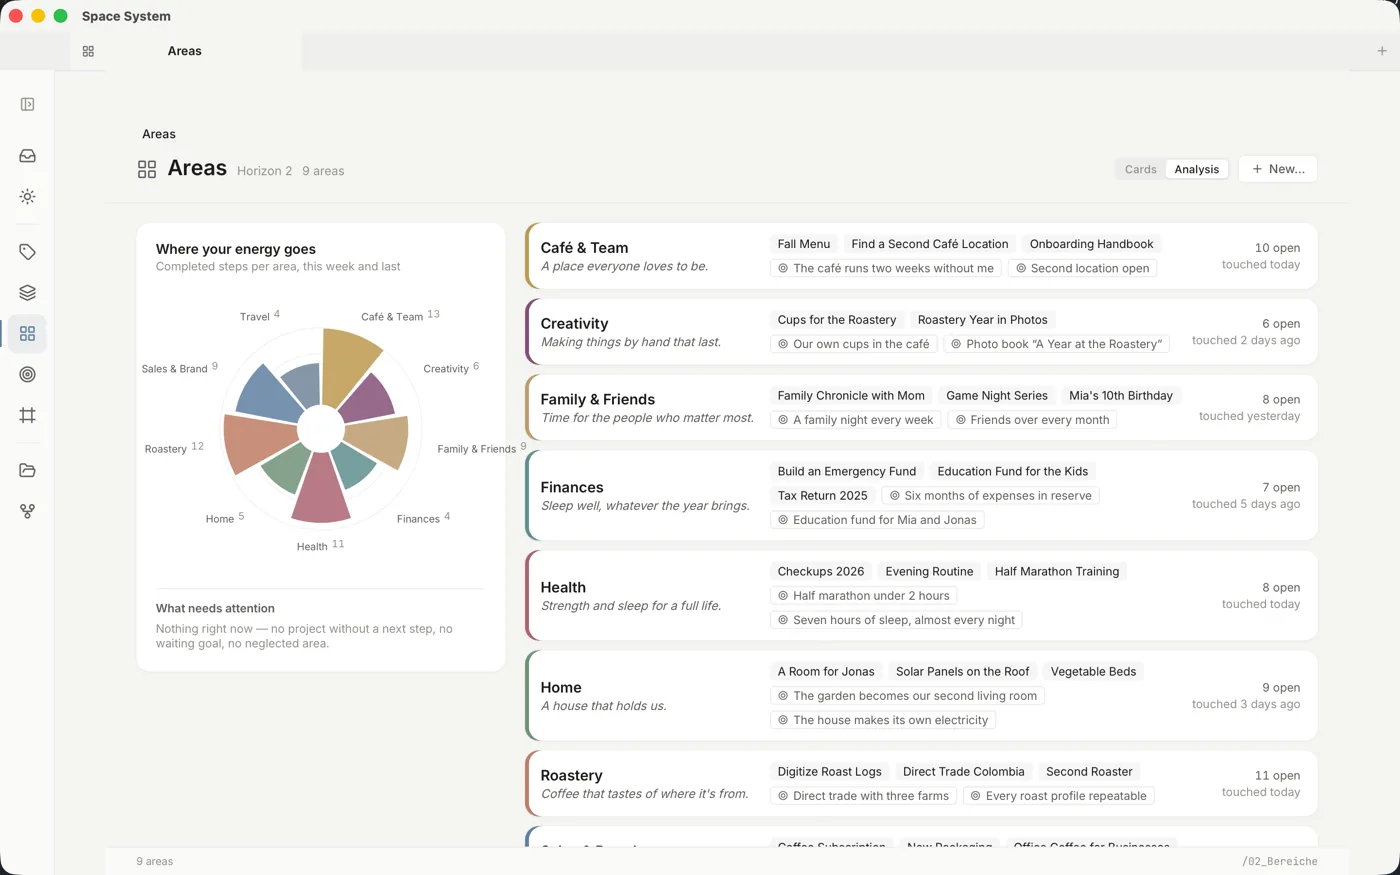Click the grid icon in the tab bar

[88, 51]
